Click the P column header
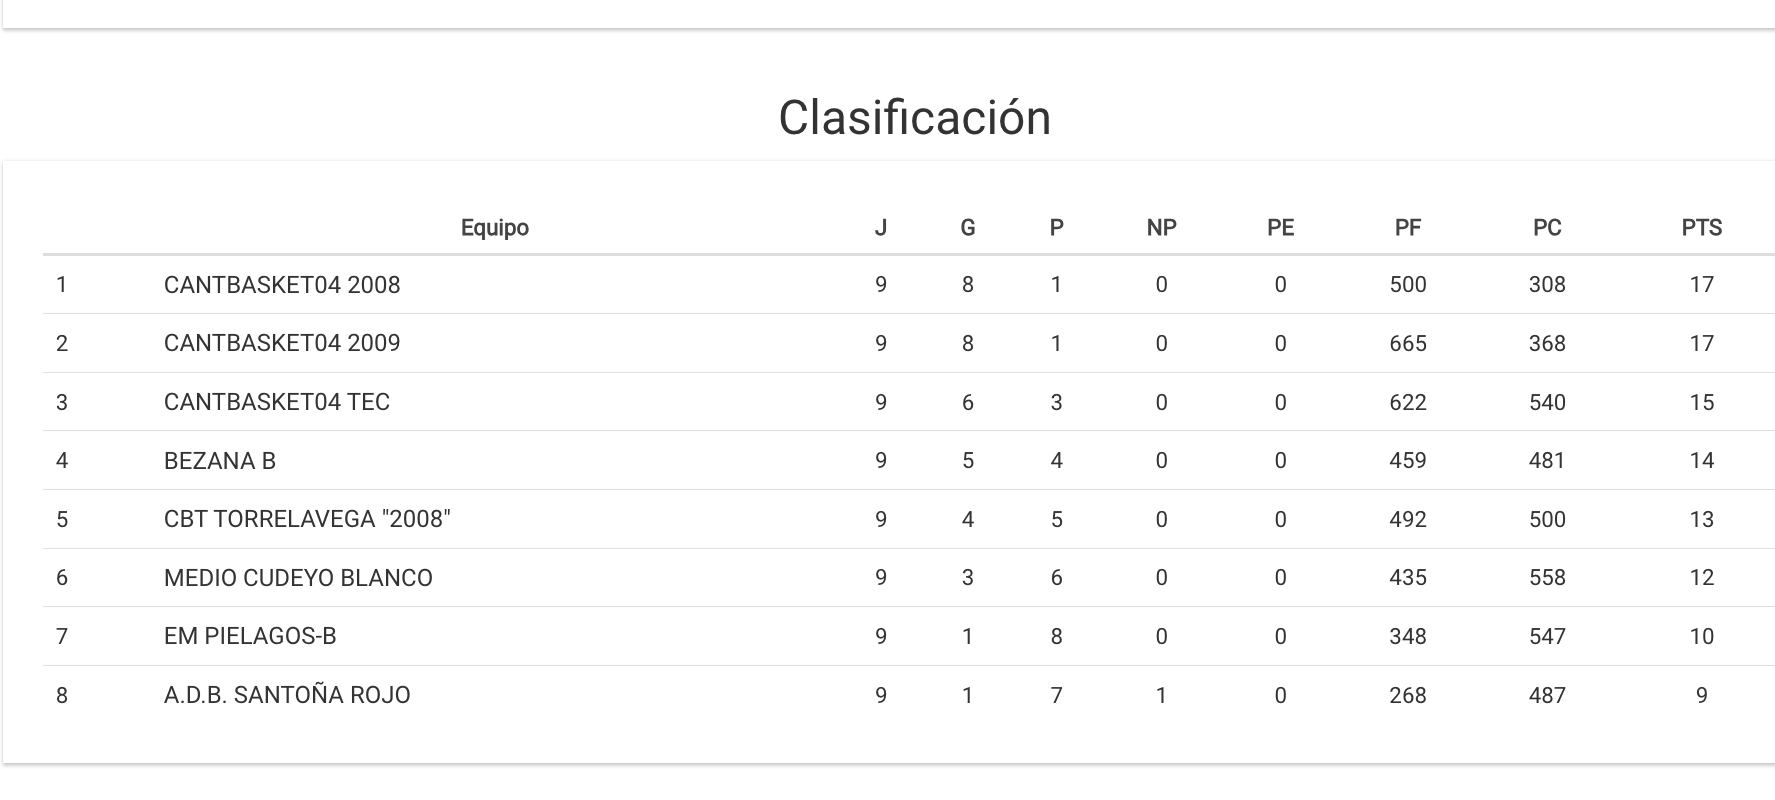The image size is (1775, 800). [1056, 228]
